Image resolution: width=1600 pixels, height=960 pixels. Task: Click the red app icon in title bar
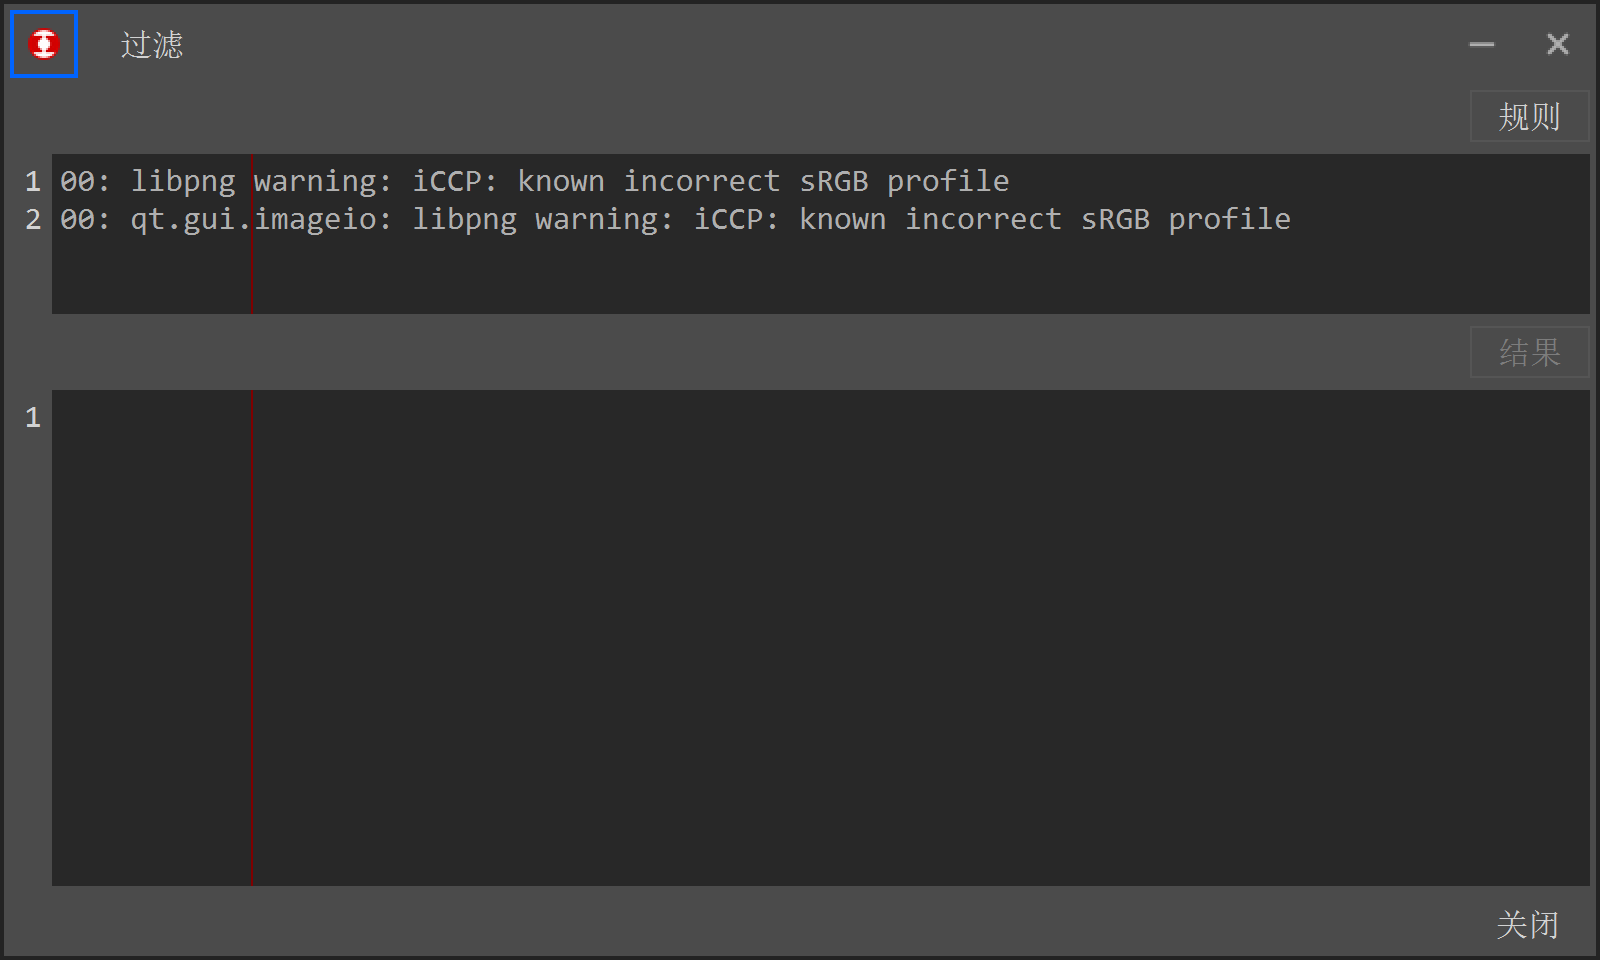coord(44,44)
